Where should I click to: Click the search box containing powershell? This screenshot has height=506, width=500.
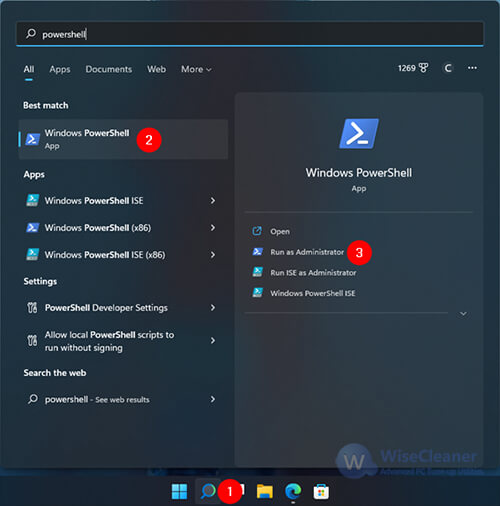250,34
